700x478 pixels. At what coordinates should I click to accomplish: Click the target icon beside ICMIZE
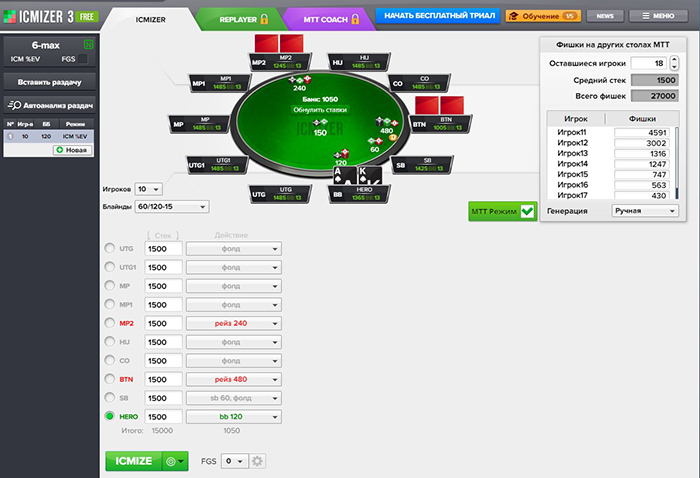(x=174, y=461)
